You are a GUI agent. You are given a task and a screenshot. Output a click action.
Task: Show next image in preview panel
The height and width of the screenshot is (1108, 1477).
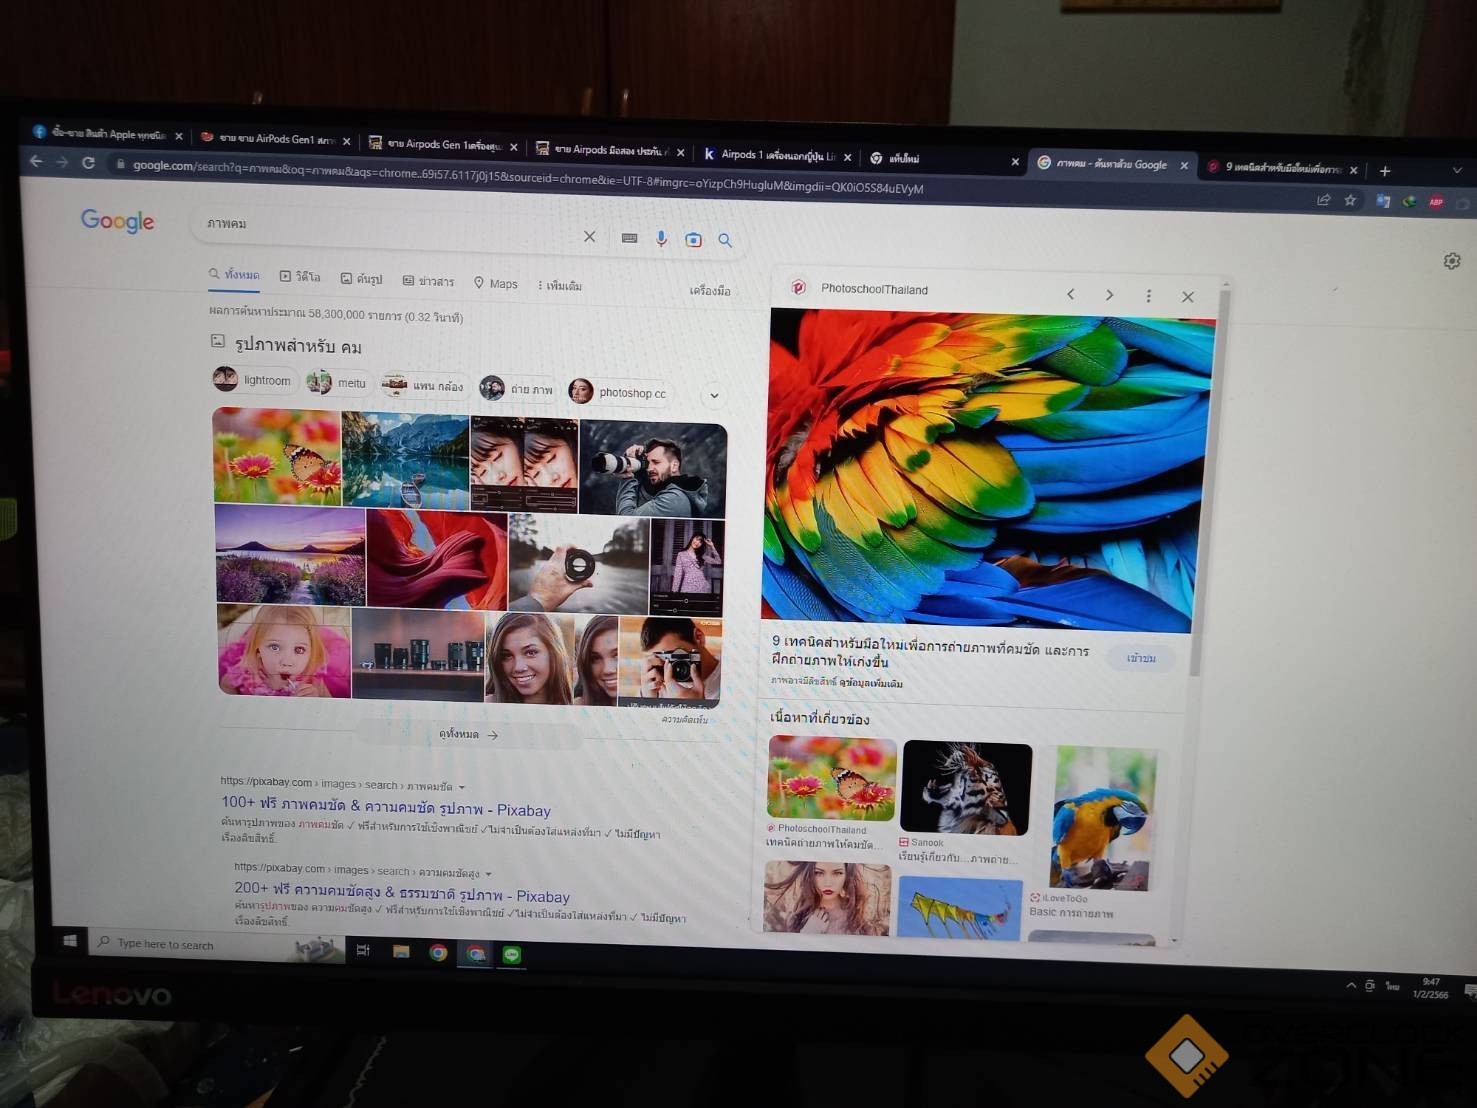pyautogui.click(x=1109, y=295)
